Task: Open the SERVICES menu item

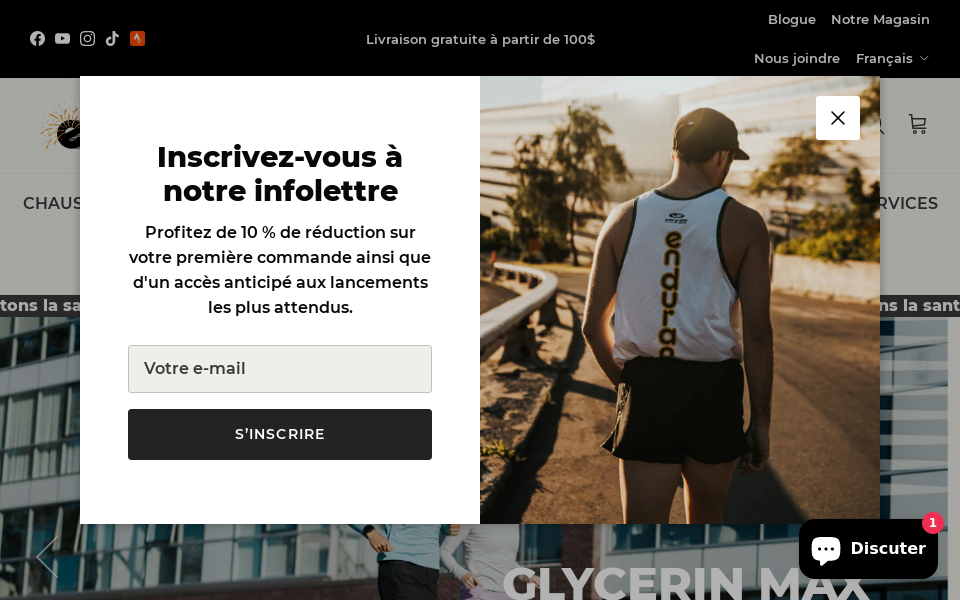Action: (909, 203)
